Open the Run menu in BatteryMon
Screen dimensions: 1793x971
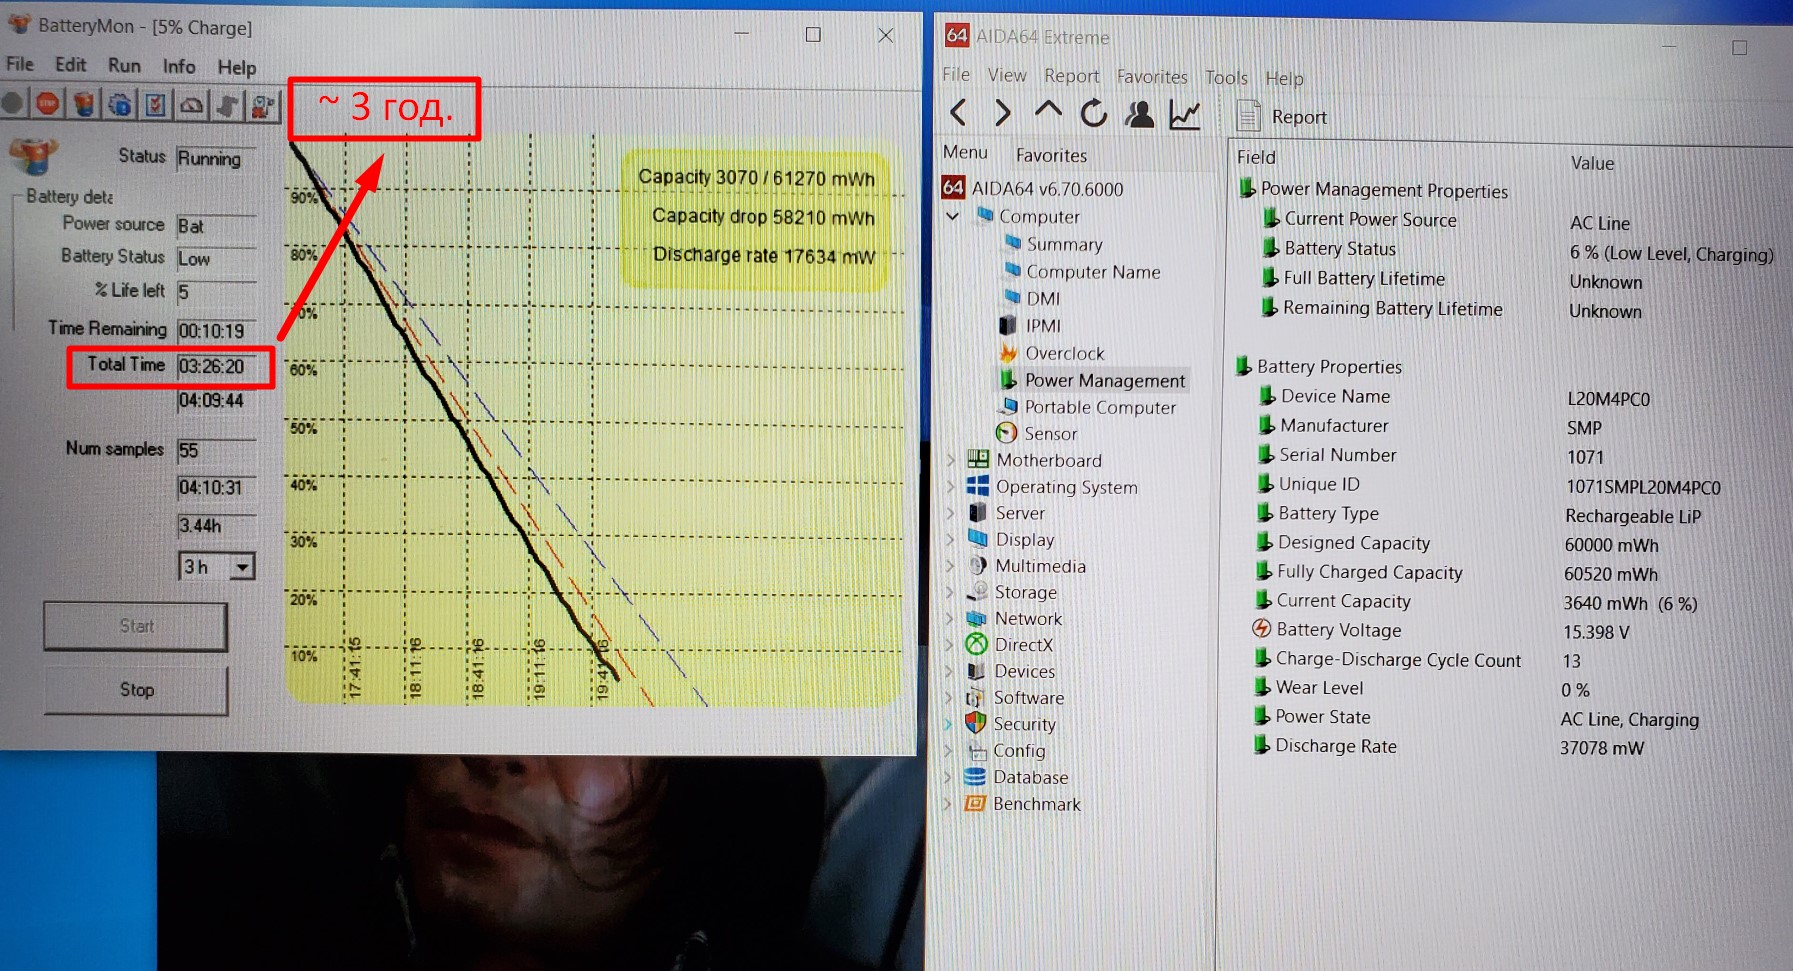point(124,66)
